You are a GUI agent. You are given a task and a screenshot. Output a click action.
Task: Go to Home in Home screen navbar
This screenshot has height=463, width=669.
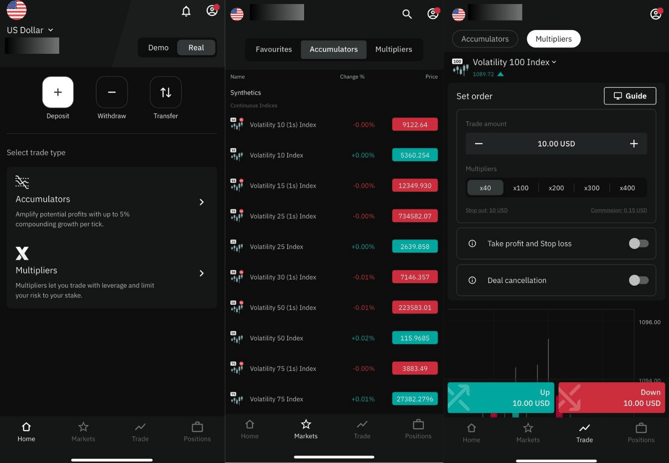(26, 431)
